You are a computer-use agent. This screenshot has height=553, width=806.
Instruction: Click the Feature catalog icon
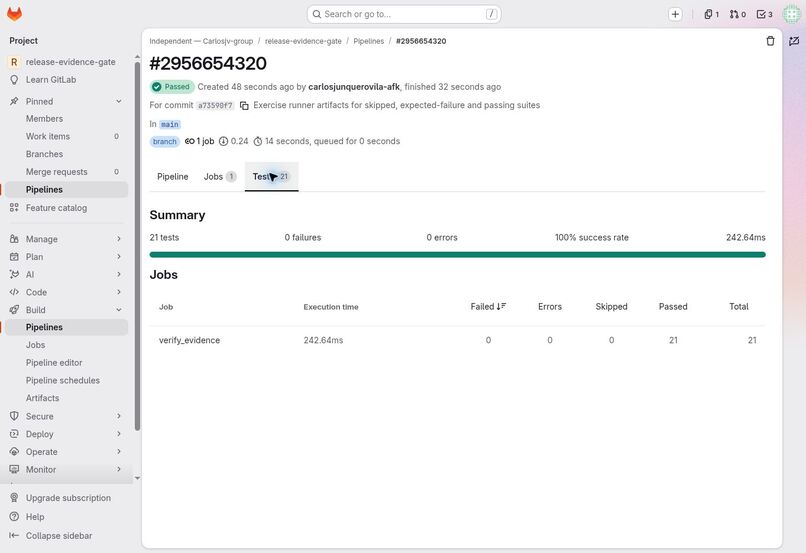click(x=14, y=208)
